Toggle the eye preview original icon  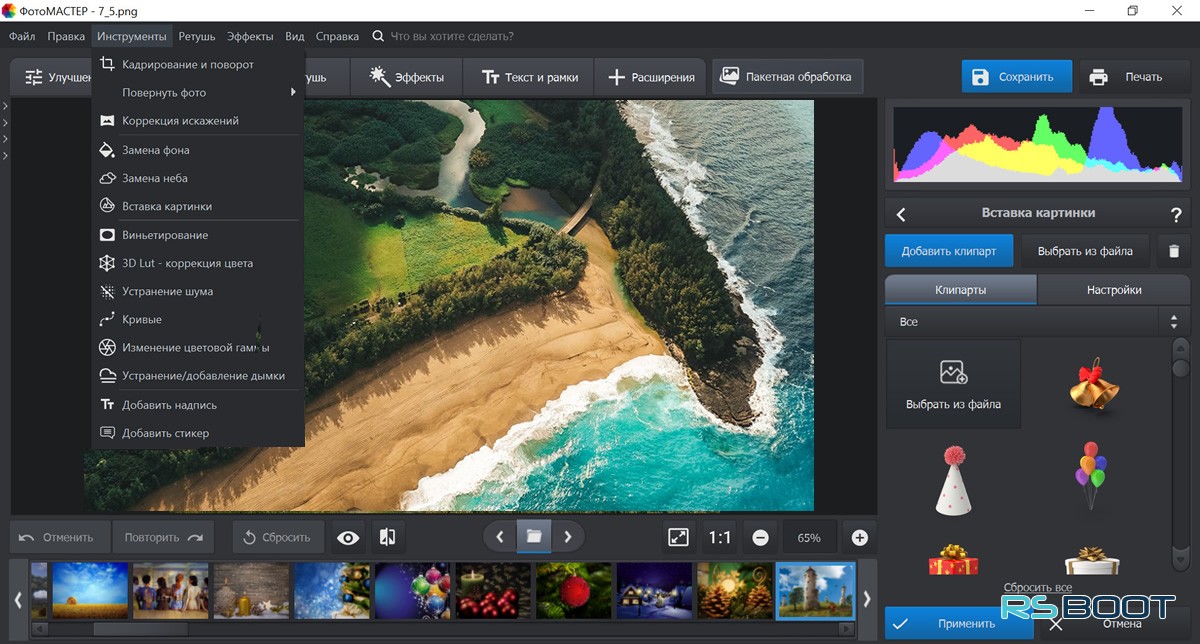tap(348, 537)
